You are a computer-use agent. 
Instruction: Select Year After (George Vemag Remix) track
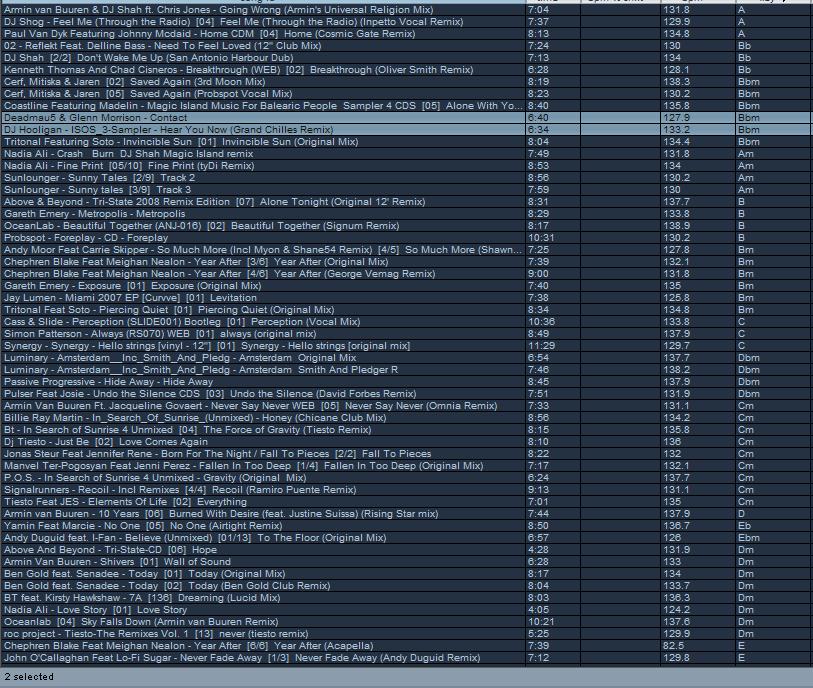[406, 274]
